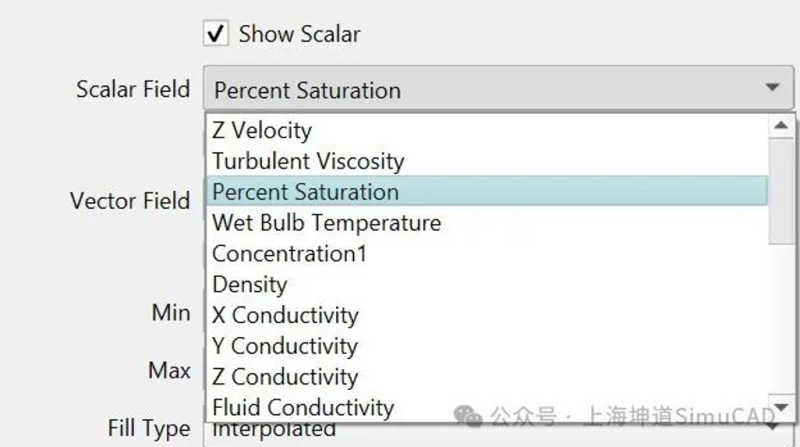Click the Scalar Field combo box showing Percent Saturation
Image resolution: width=800 pixels, height=447 pixels.
click(x=480, y=89)
